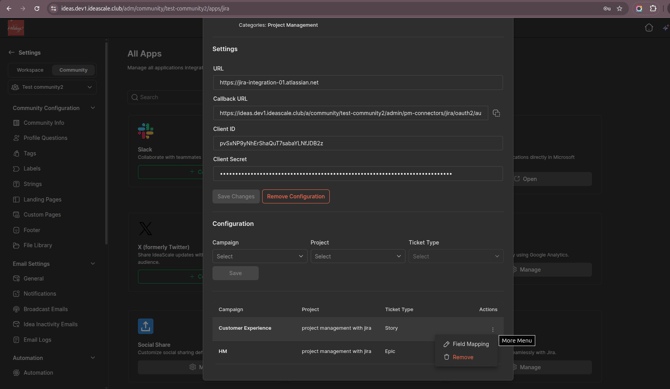Click the Open button in background card

coord(551,179)
